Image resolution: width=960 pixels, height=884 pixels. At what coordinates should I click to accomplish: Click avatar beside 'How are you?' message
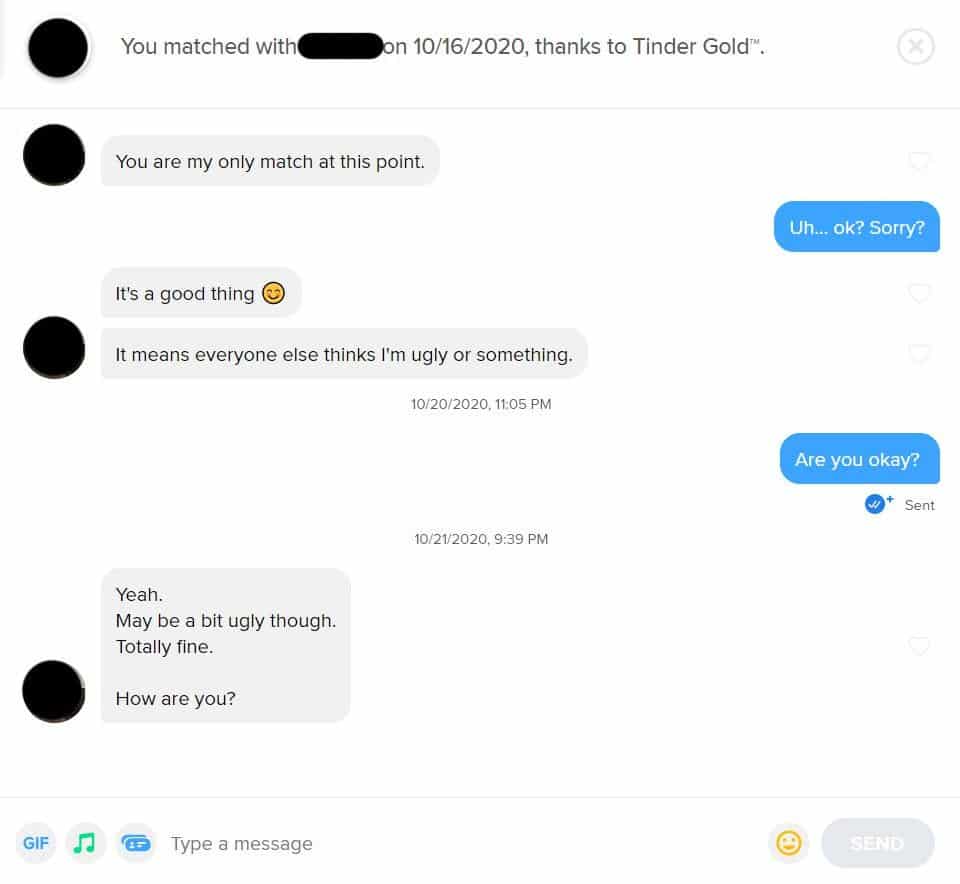pyautogui.click(x=54, y=692)
